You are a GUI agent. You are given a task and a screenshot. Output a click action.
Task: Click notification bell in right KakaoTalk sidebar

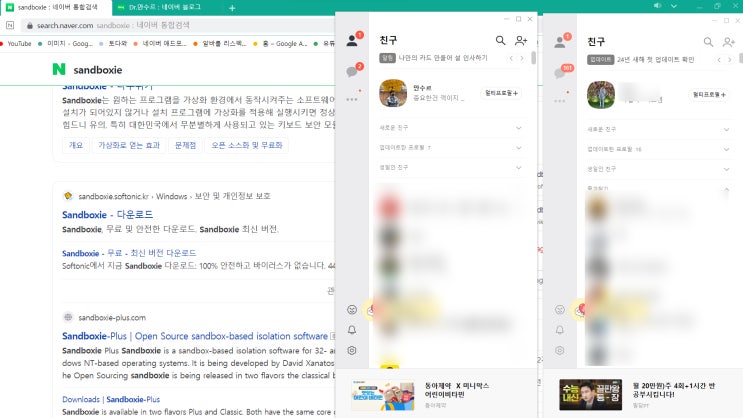(560, 330)
